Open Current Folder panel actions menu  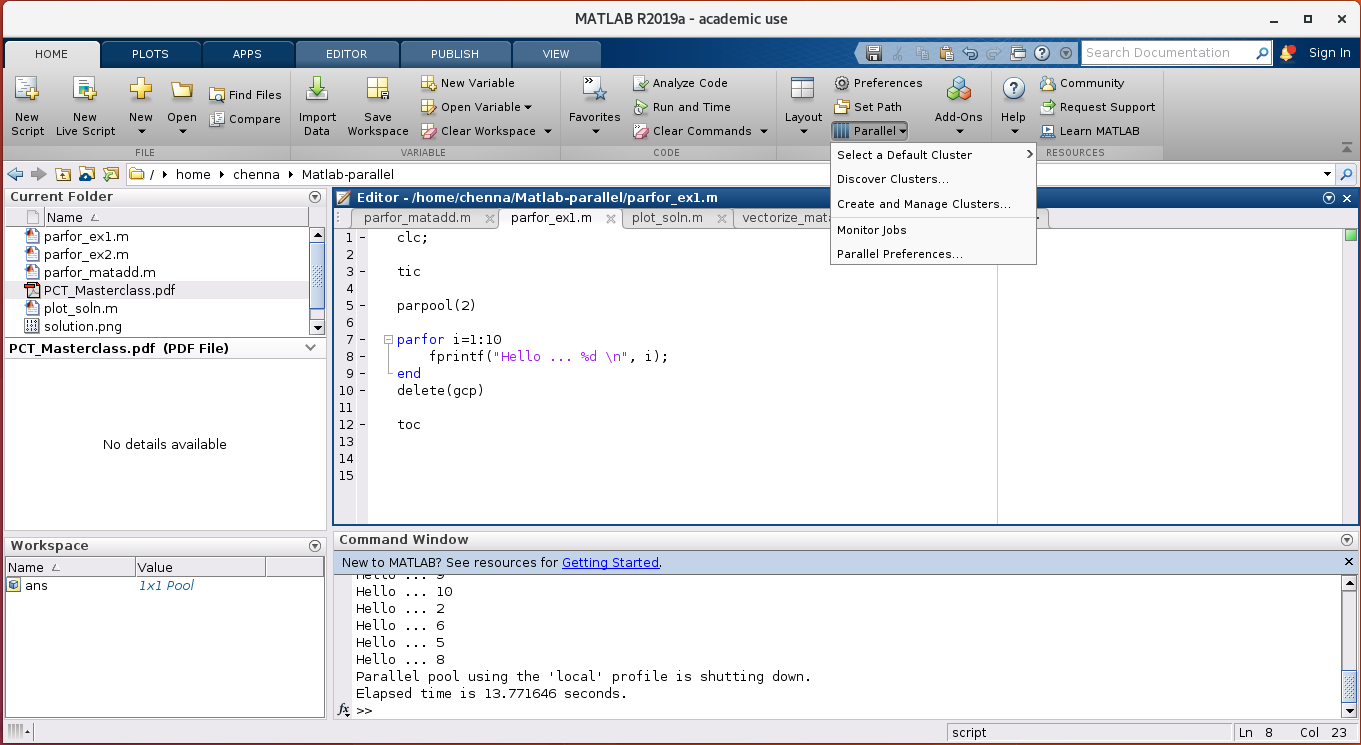point(315,197)
